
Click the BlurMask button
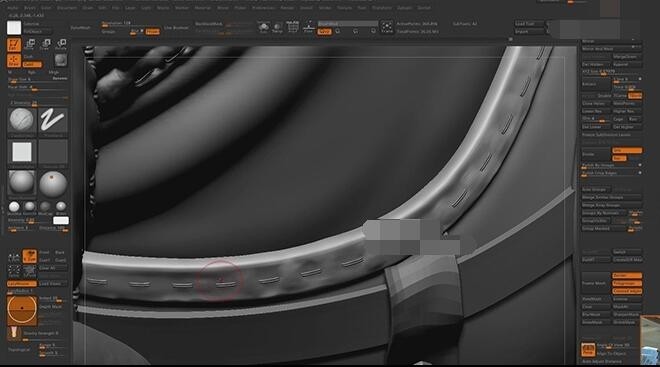[595, 314]
